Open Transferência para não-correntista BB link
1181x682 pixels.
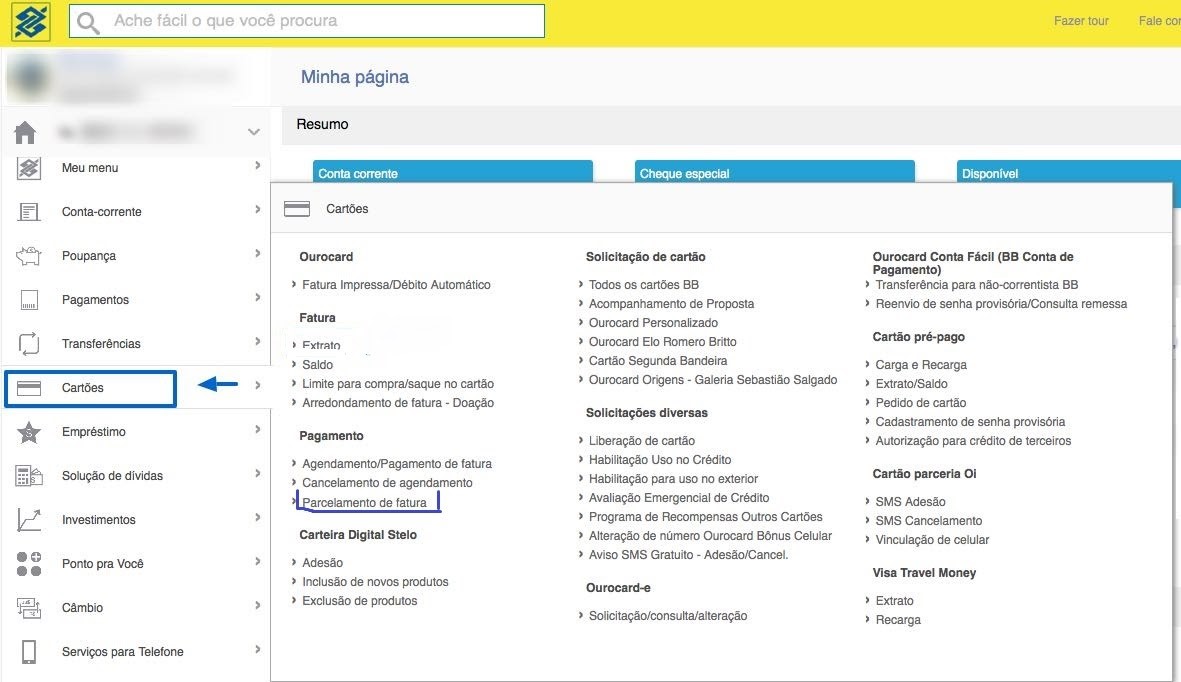coord(977,285)
